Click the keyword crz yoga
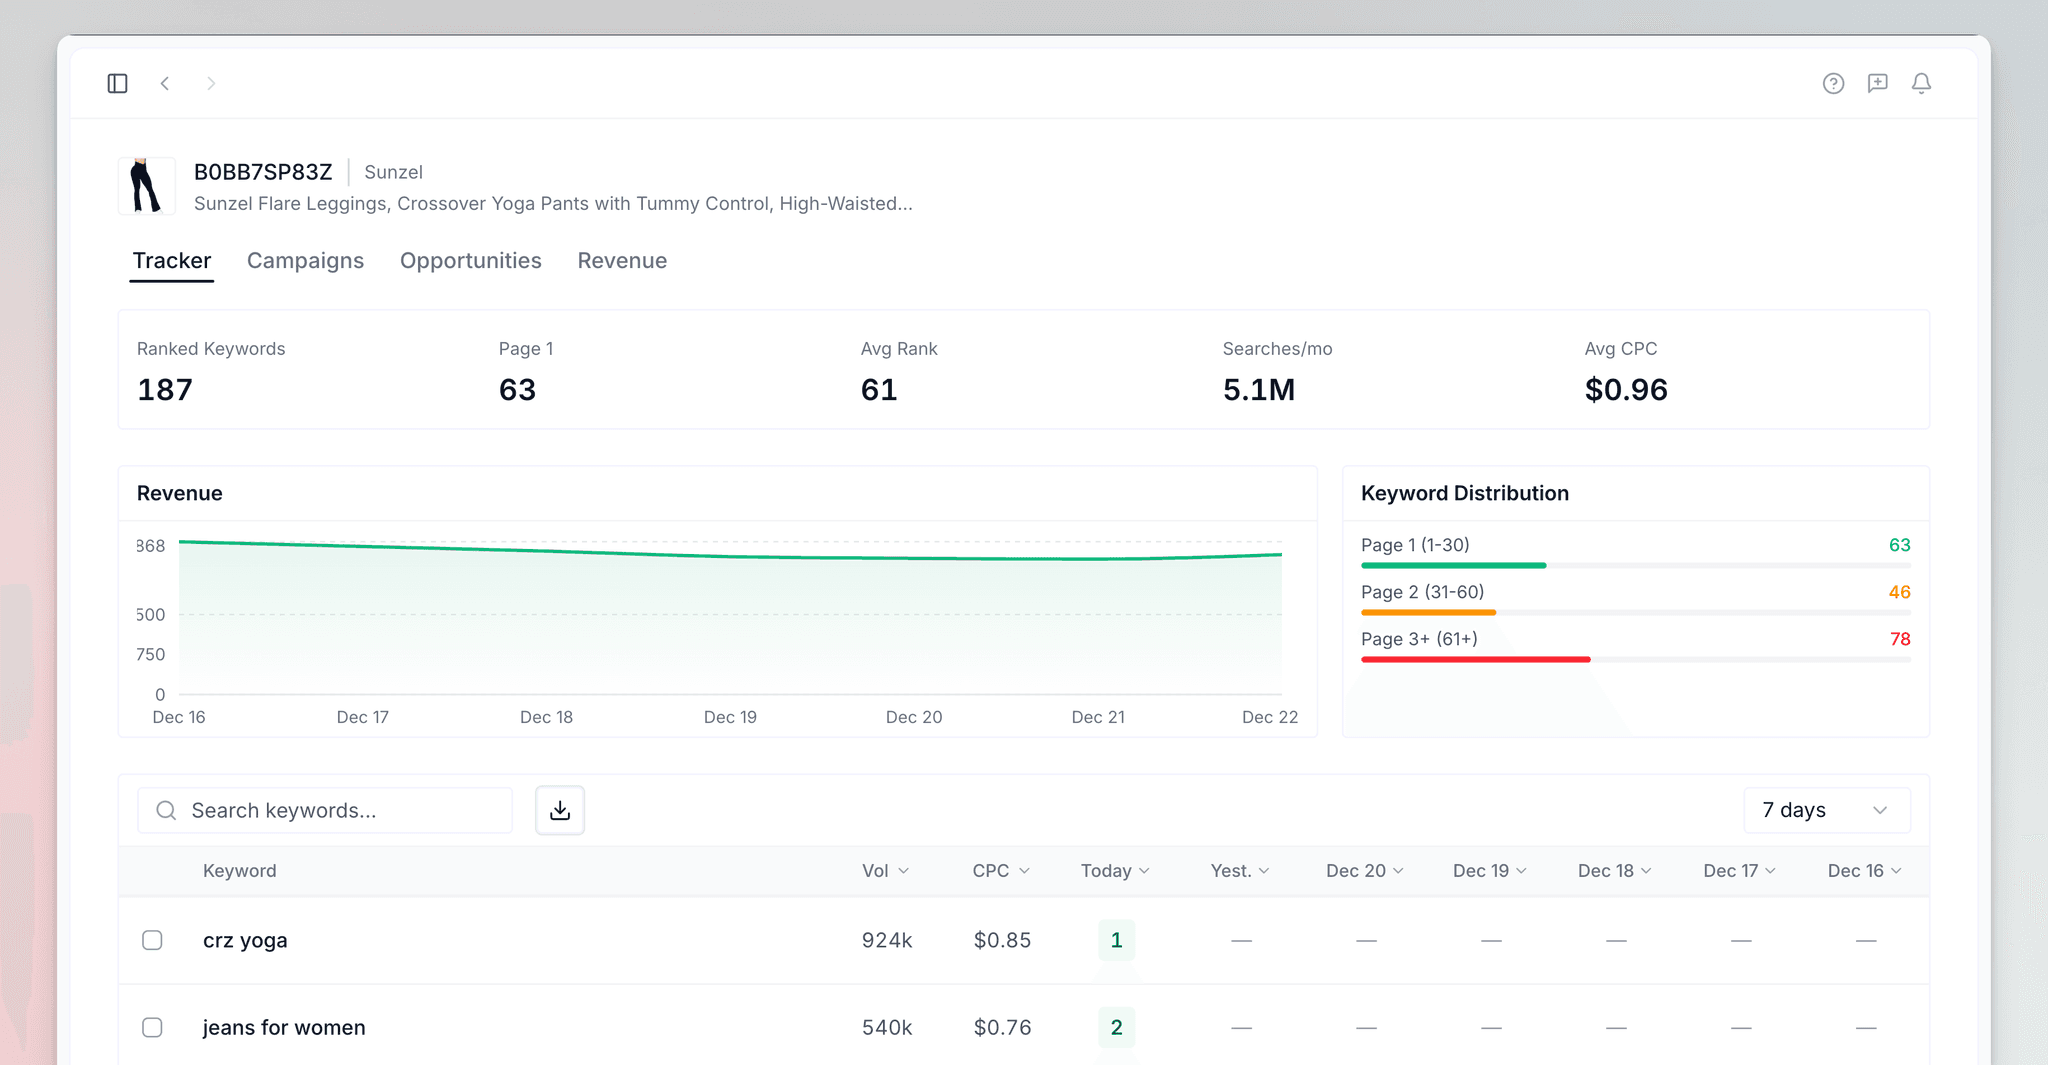This screenshot has height=1065, width=2048. [245, 940]
